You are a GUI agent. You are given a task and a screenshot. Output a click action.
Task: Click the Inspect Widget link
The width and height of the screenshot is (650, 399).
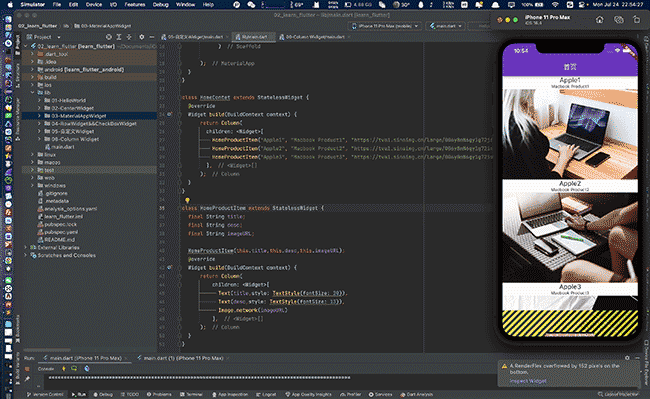click(528, 381)
